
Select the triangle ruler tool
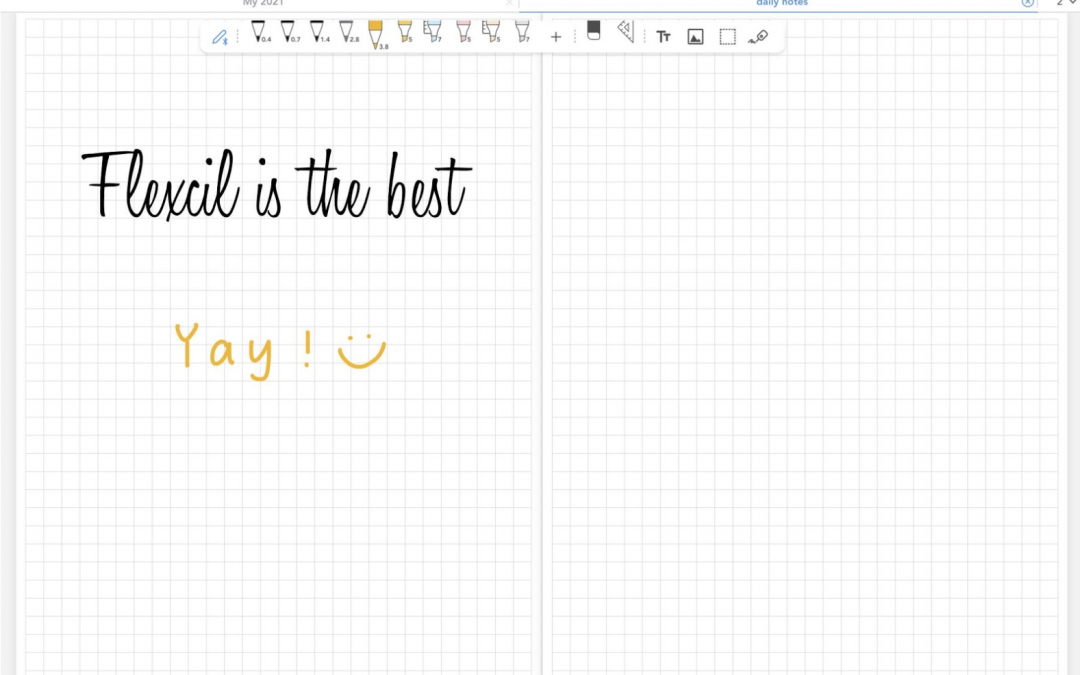click(x=625, y=31)
